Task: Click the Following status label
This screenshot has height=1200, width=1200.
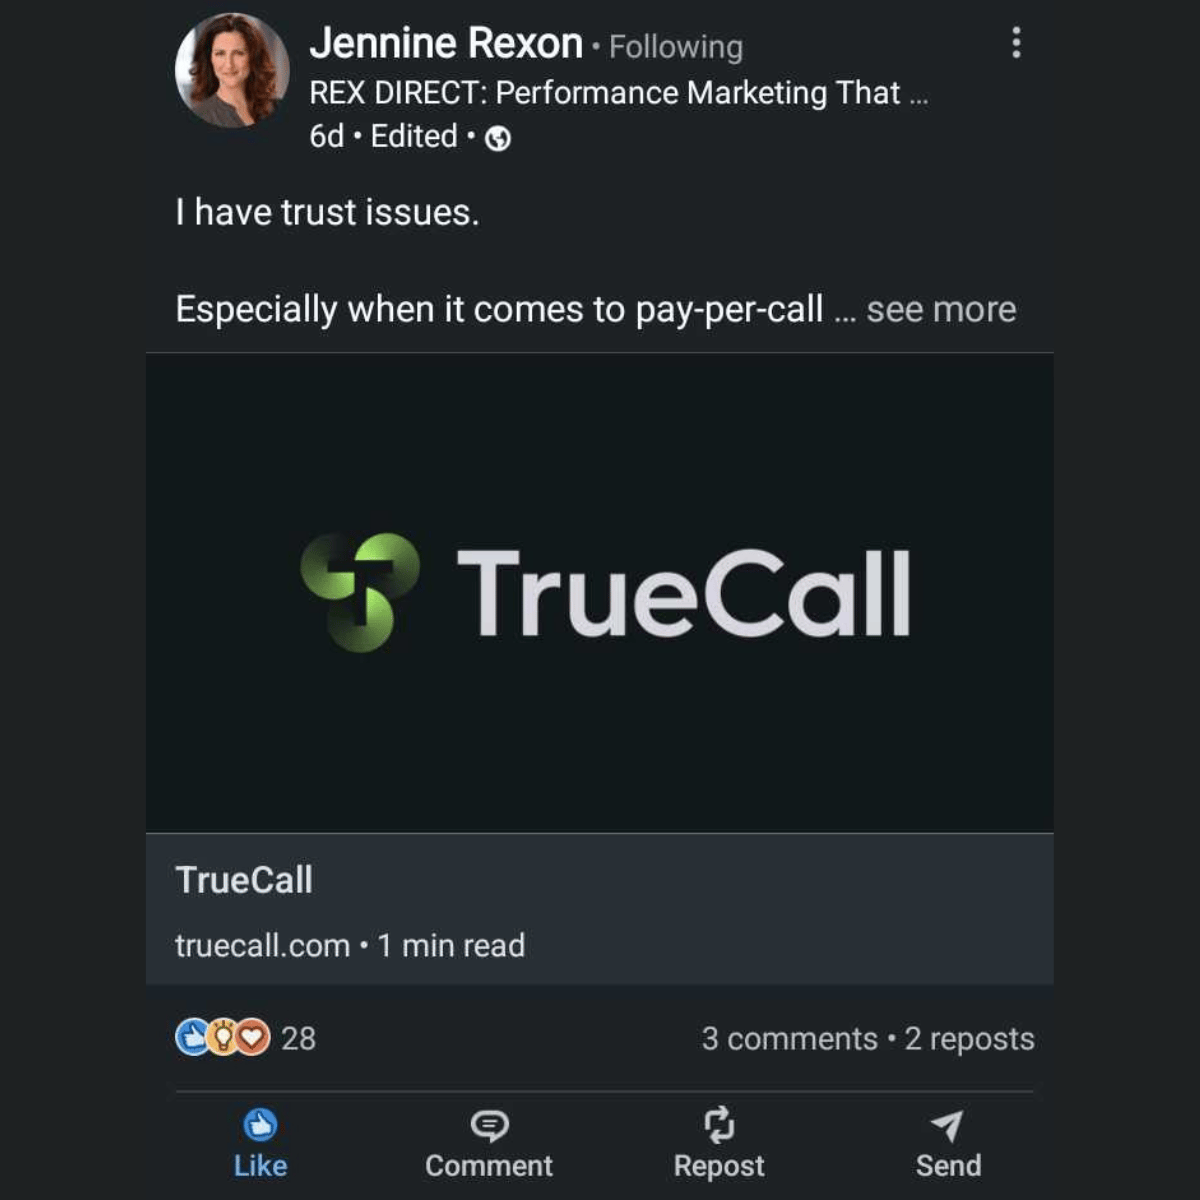Action: coord(676,47)
